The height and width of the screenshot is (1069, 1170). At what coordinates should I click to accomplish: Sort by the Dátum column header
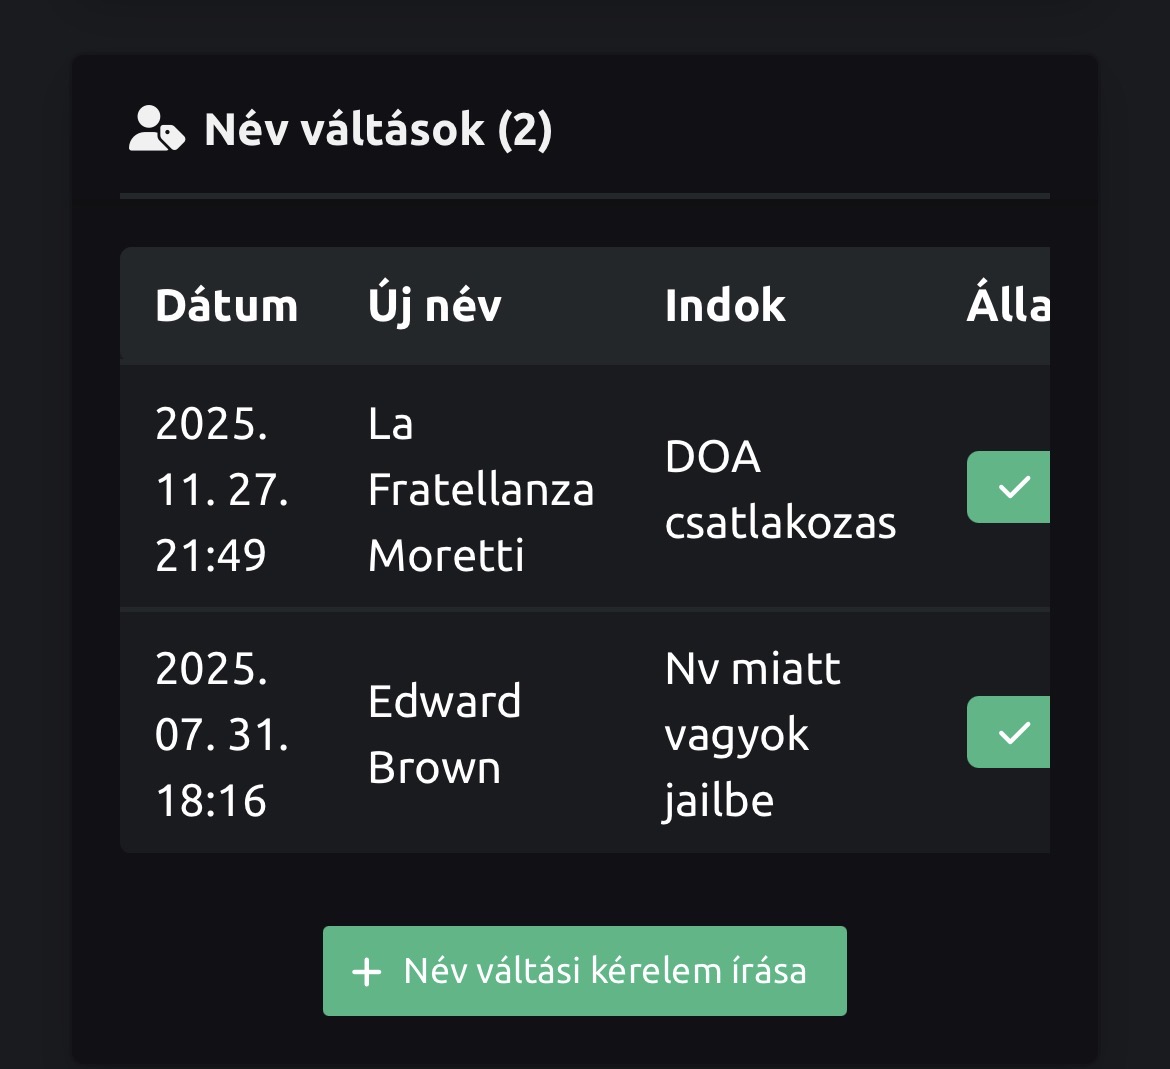pyautogui.click(x=226, y=306)
